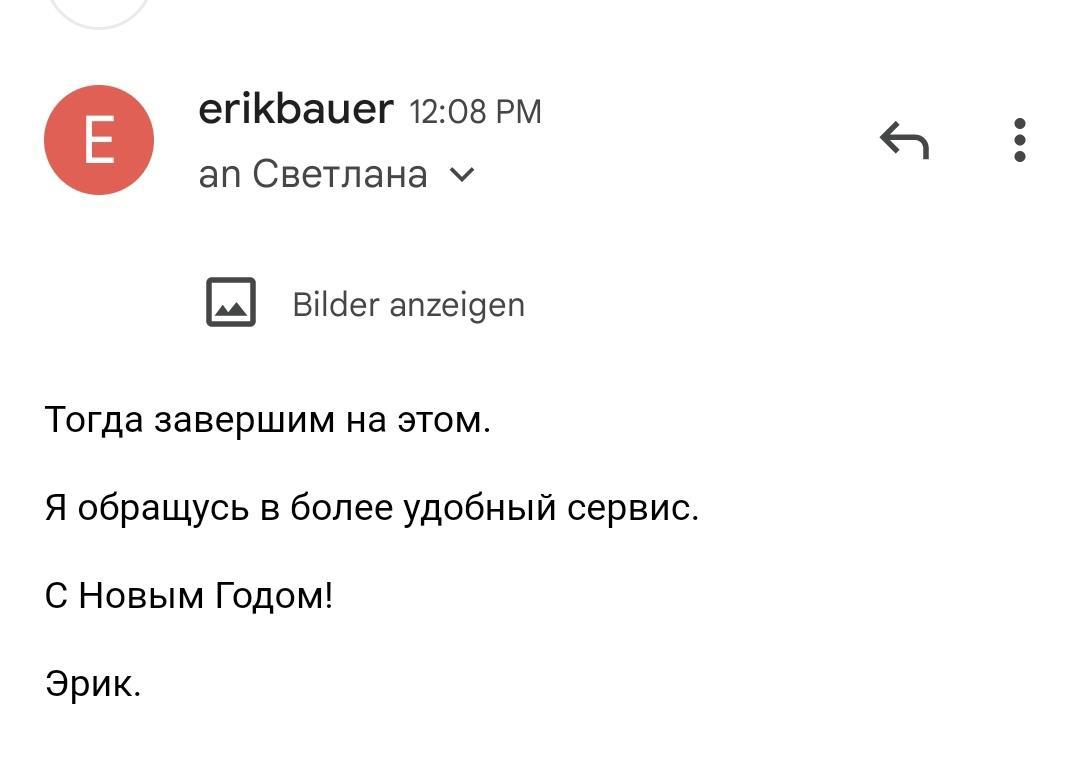Click the word Светлана in the recipient line

point(340,175)
